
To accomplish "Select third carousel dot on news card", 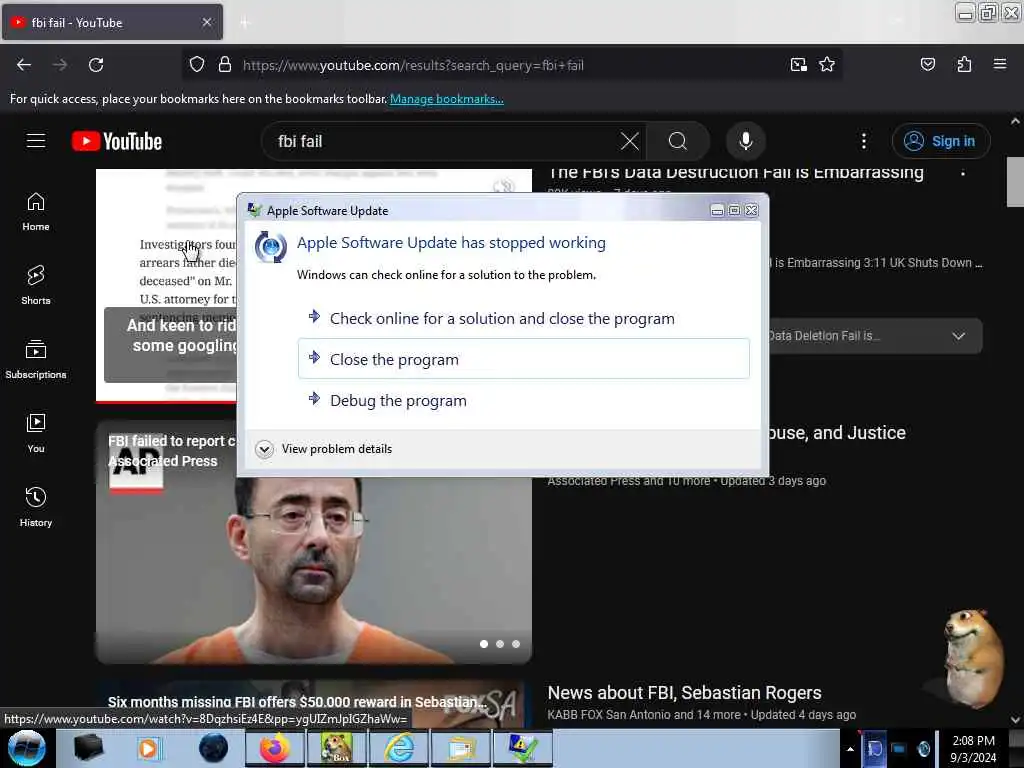I will pyautogui.click(x=516, y=644).
